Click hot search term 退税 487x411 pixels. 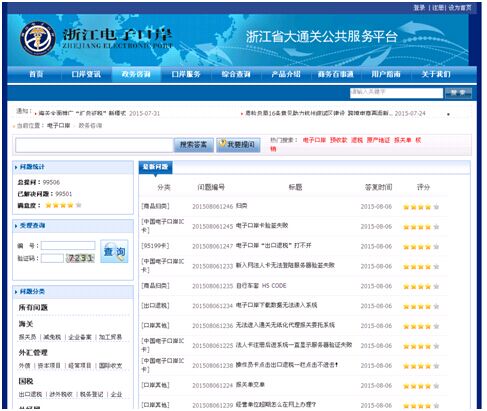coord(357,140)
